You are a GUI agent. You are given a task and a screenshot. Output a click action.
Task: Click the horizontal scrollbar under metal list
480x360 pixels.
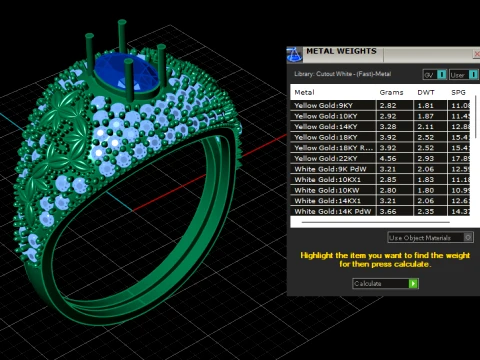point(376,222)
